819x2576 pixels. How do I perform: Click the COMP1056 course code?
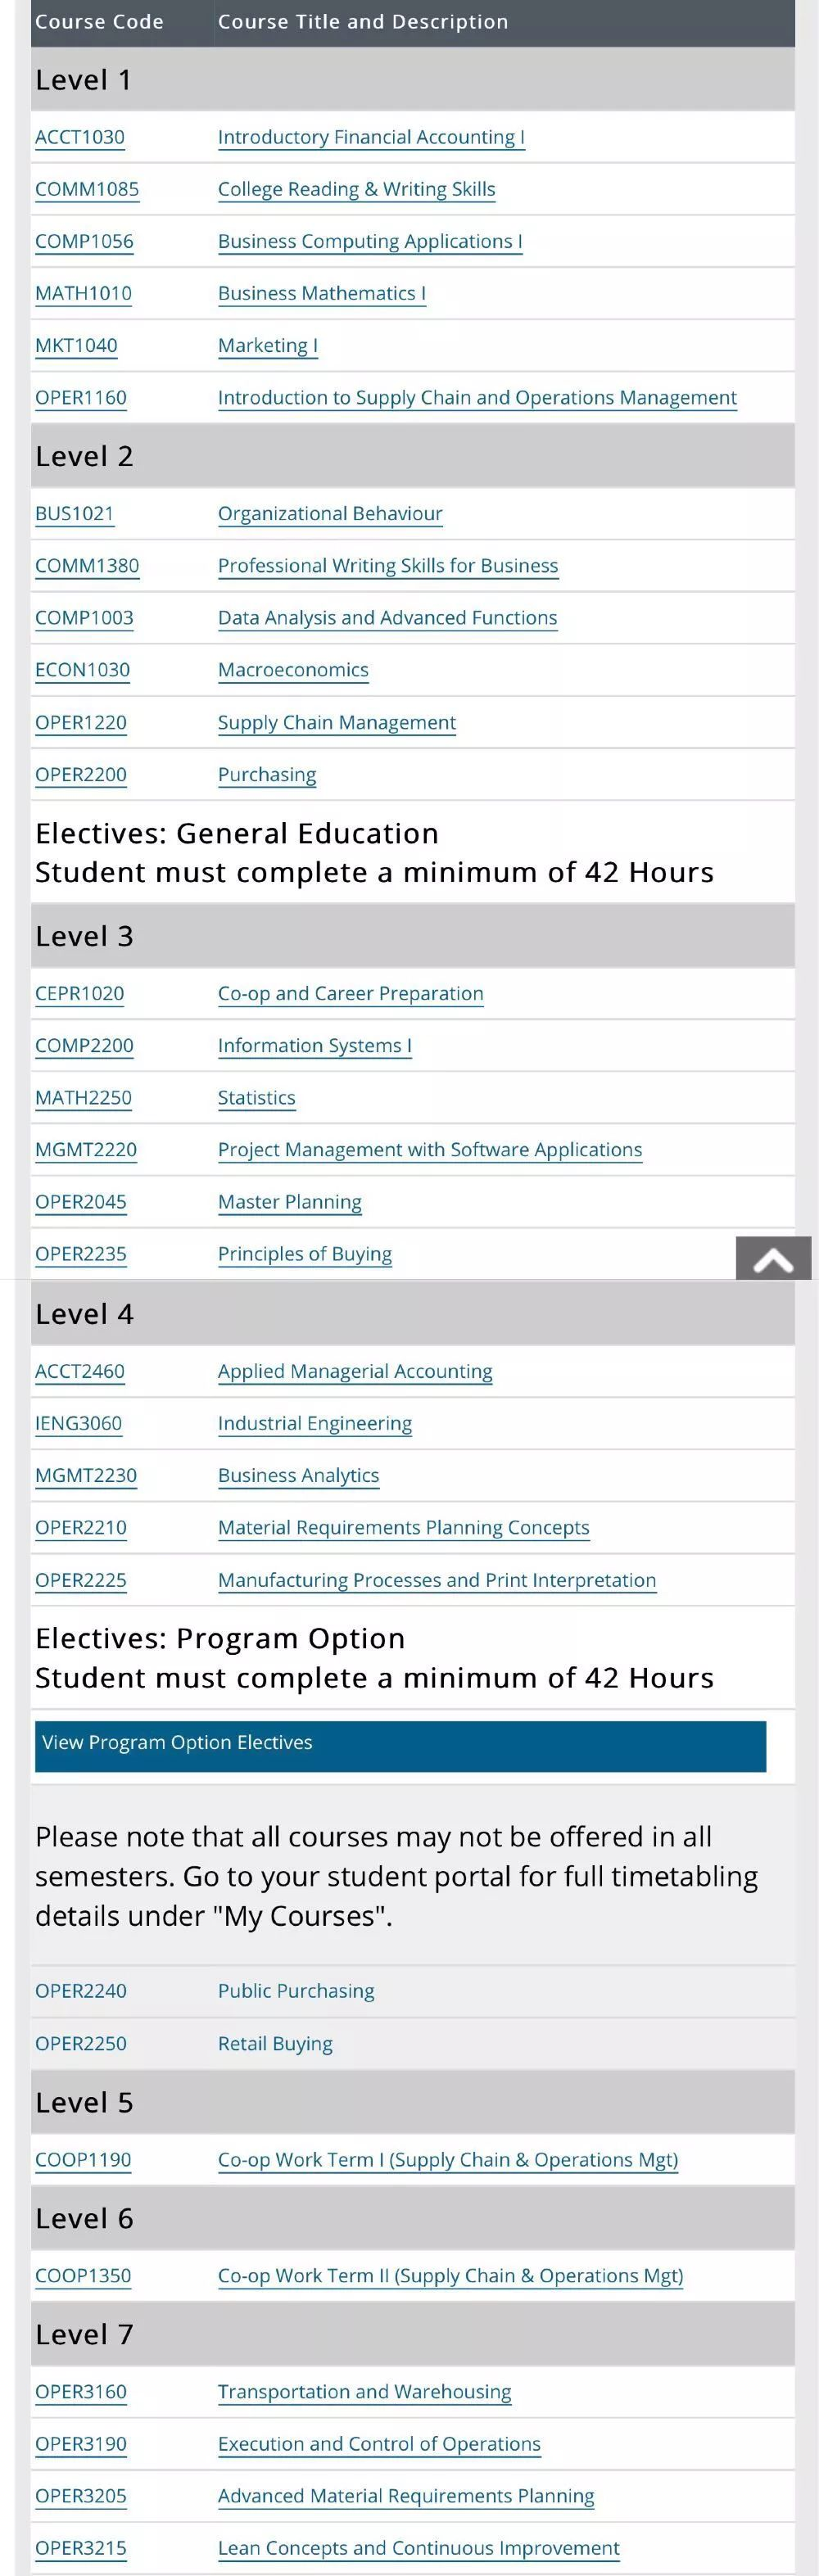click(x=84, y=241)
